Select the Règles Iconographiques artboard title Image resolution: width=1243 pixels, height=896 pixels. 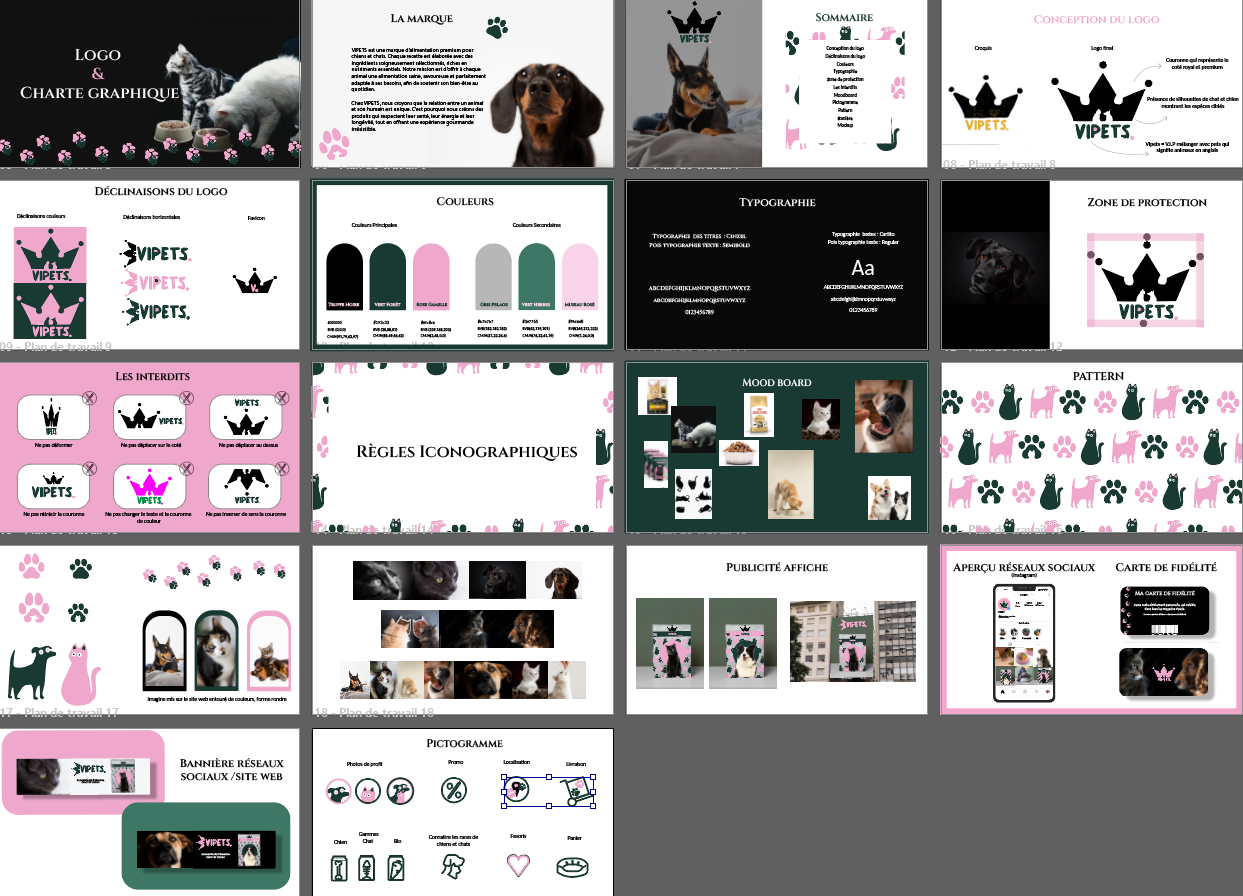[x=467, y=452]
